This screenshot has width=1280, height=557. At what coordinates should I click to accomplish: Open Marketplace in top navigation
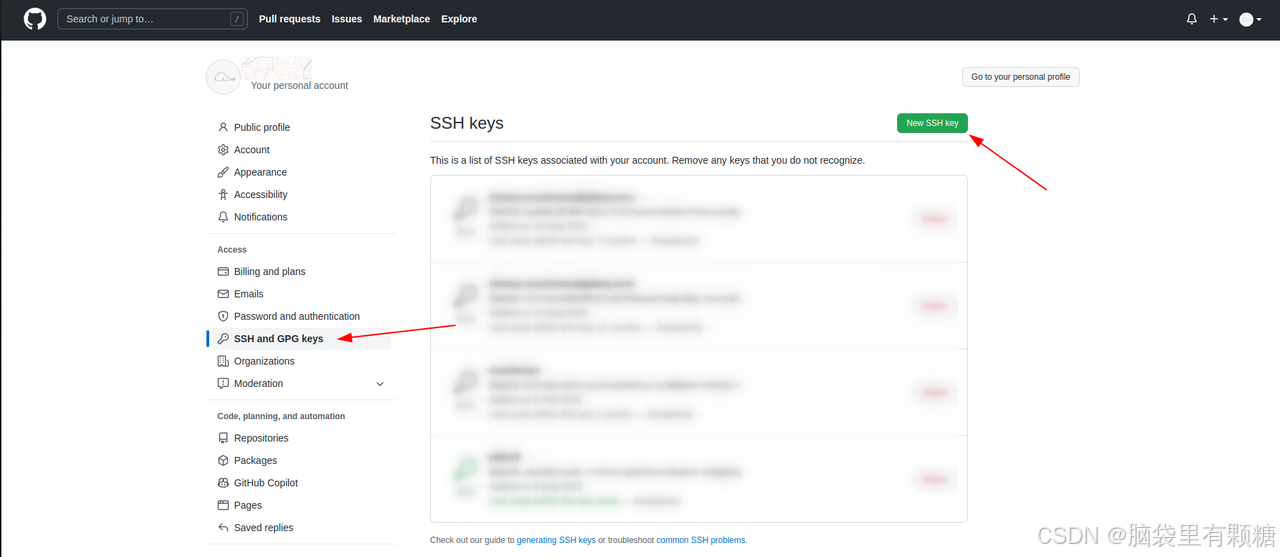point(402,19)
